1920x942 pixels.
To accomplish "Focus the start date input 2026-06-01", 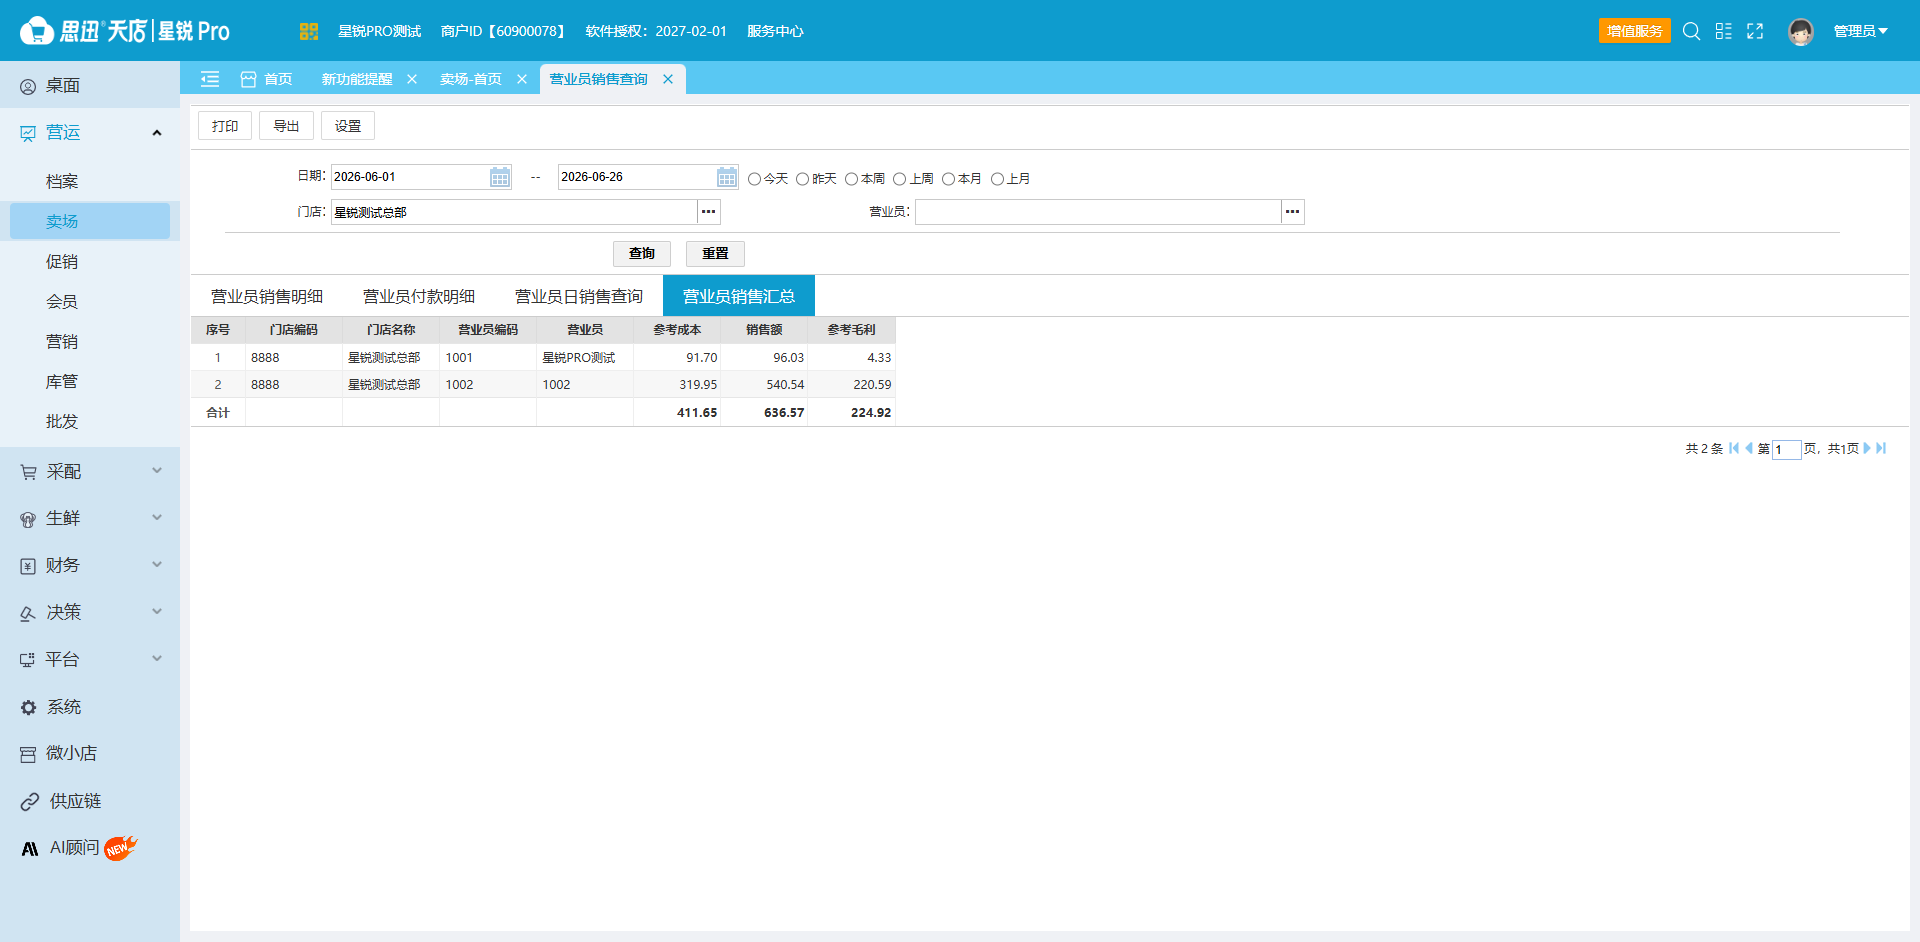I will point(410,177).
